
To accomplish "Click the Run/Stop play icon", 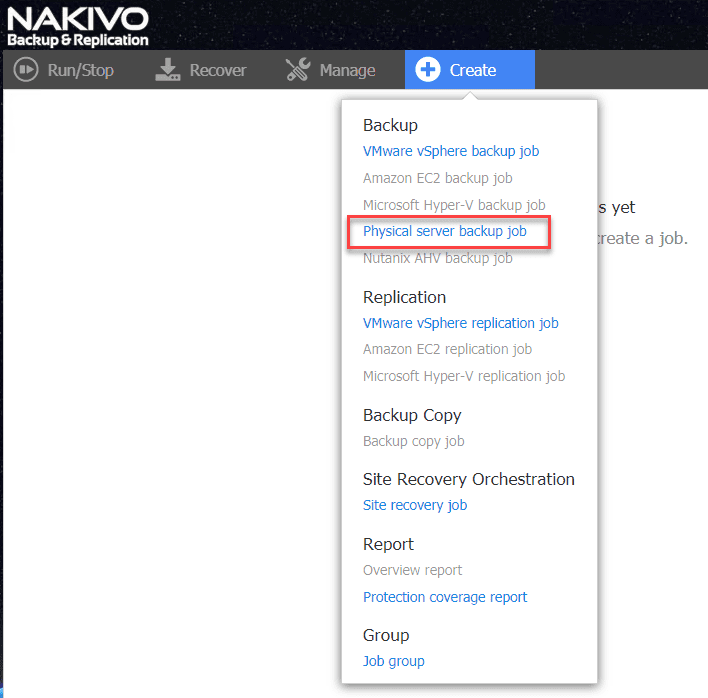I will (26, 70).
